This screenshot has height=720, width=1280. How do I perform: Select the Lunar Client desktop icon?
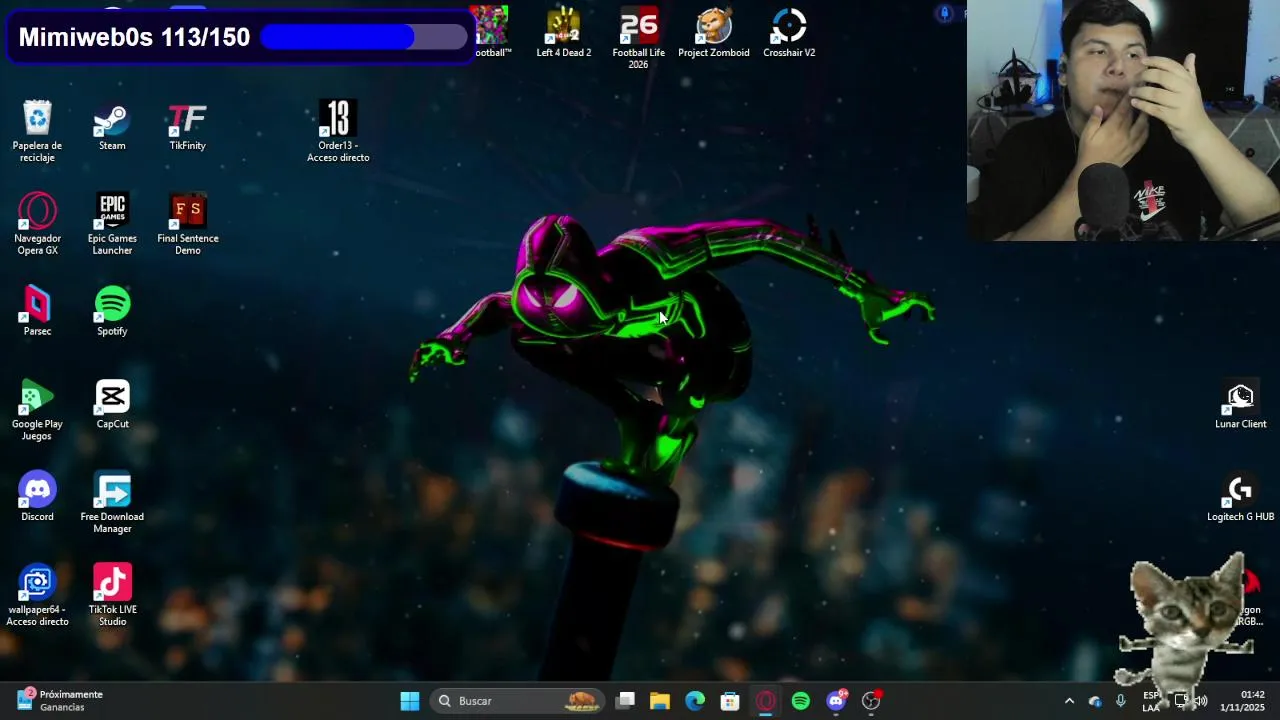pos(1240,404)
